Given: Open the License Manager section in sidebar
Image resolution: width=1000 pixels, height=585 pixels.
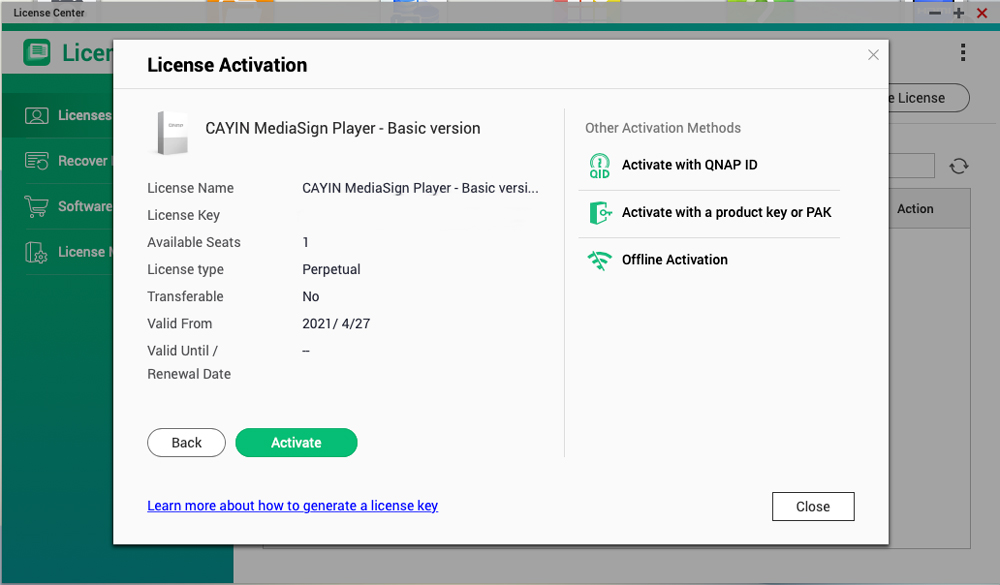Looking at the screenshot, I should 59,252.
